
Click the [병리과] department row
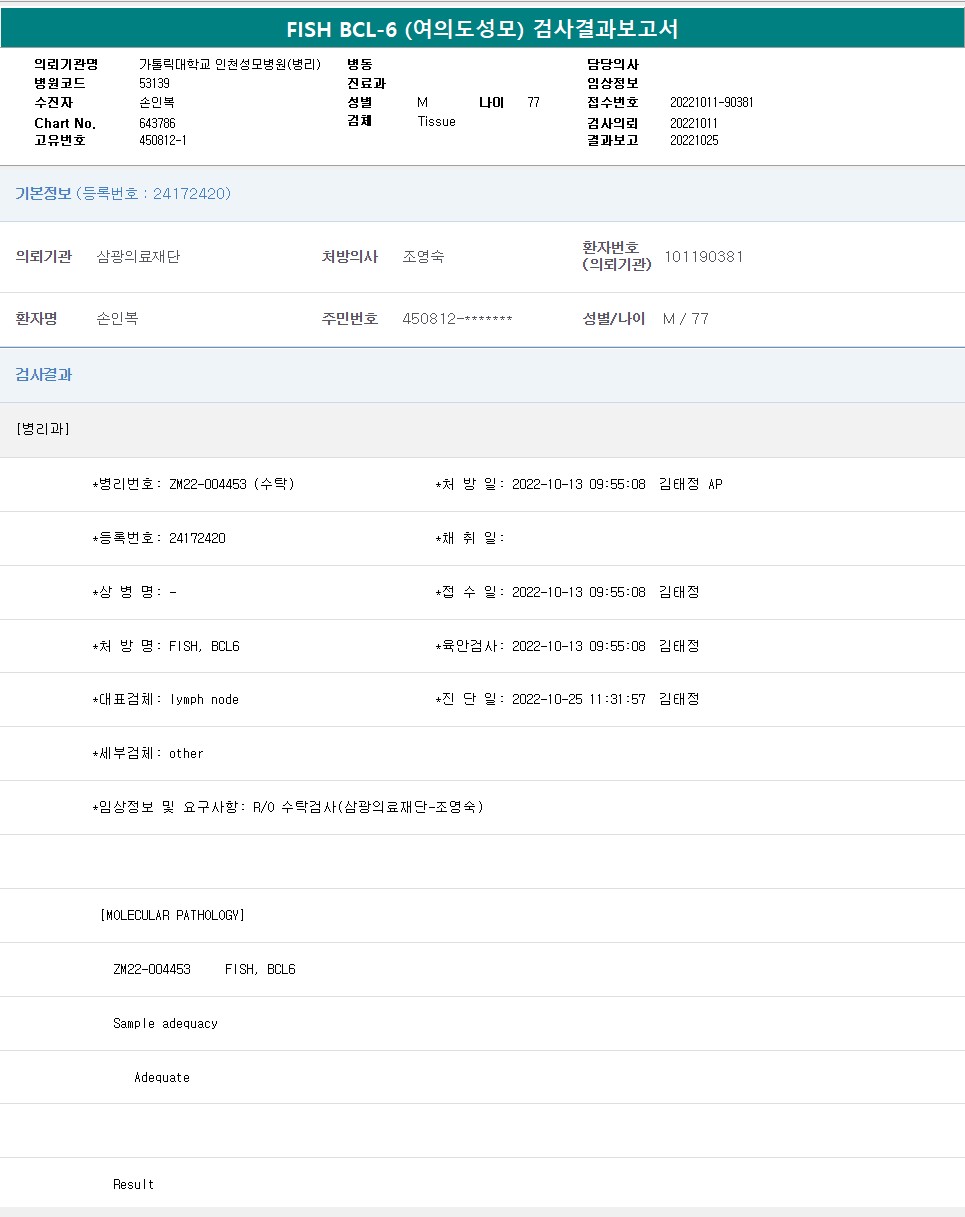click(43, 429)
